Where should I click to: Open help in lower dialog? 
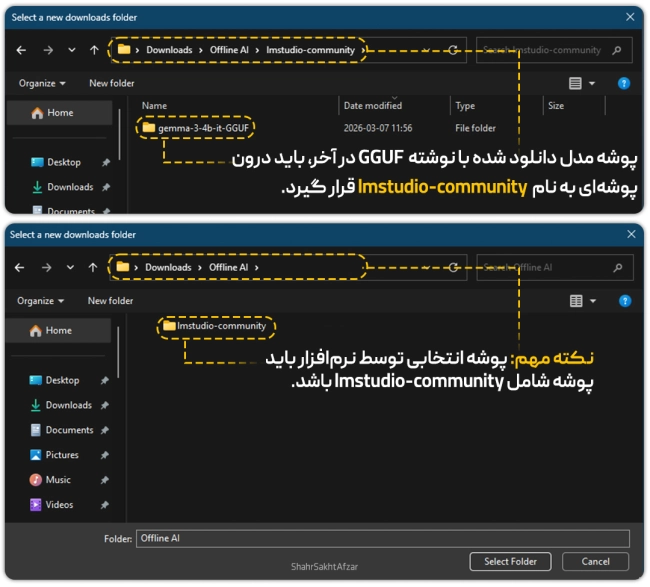point(624,301)
